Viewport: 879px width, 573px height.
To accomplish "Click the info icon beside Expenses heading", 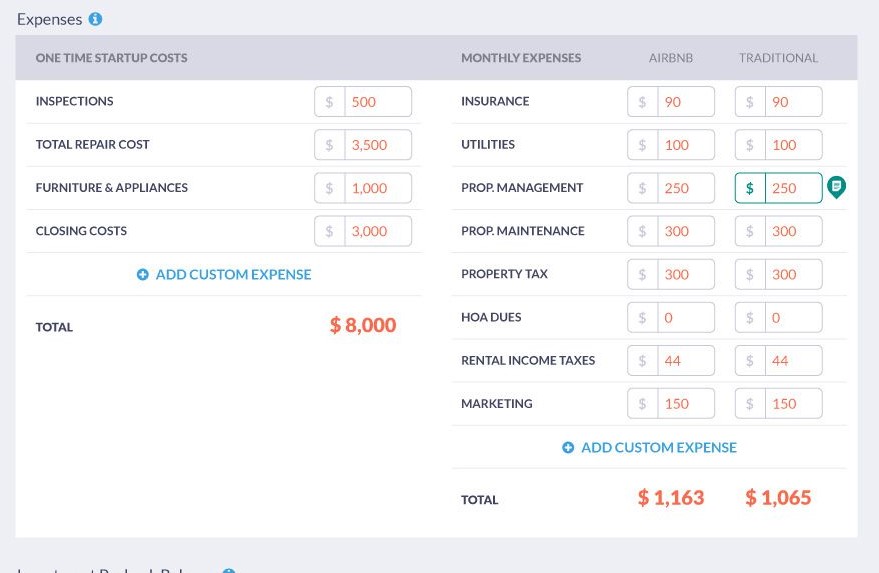I will point(95,20).
